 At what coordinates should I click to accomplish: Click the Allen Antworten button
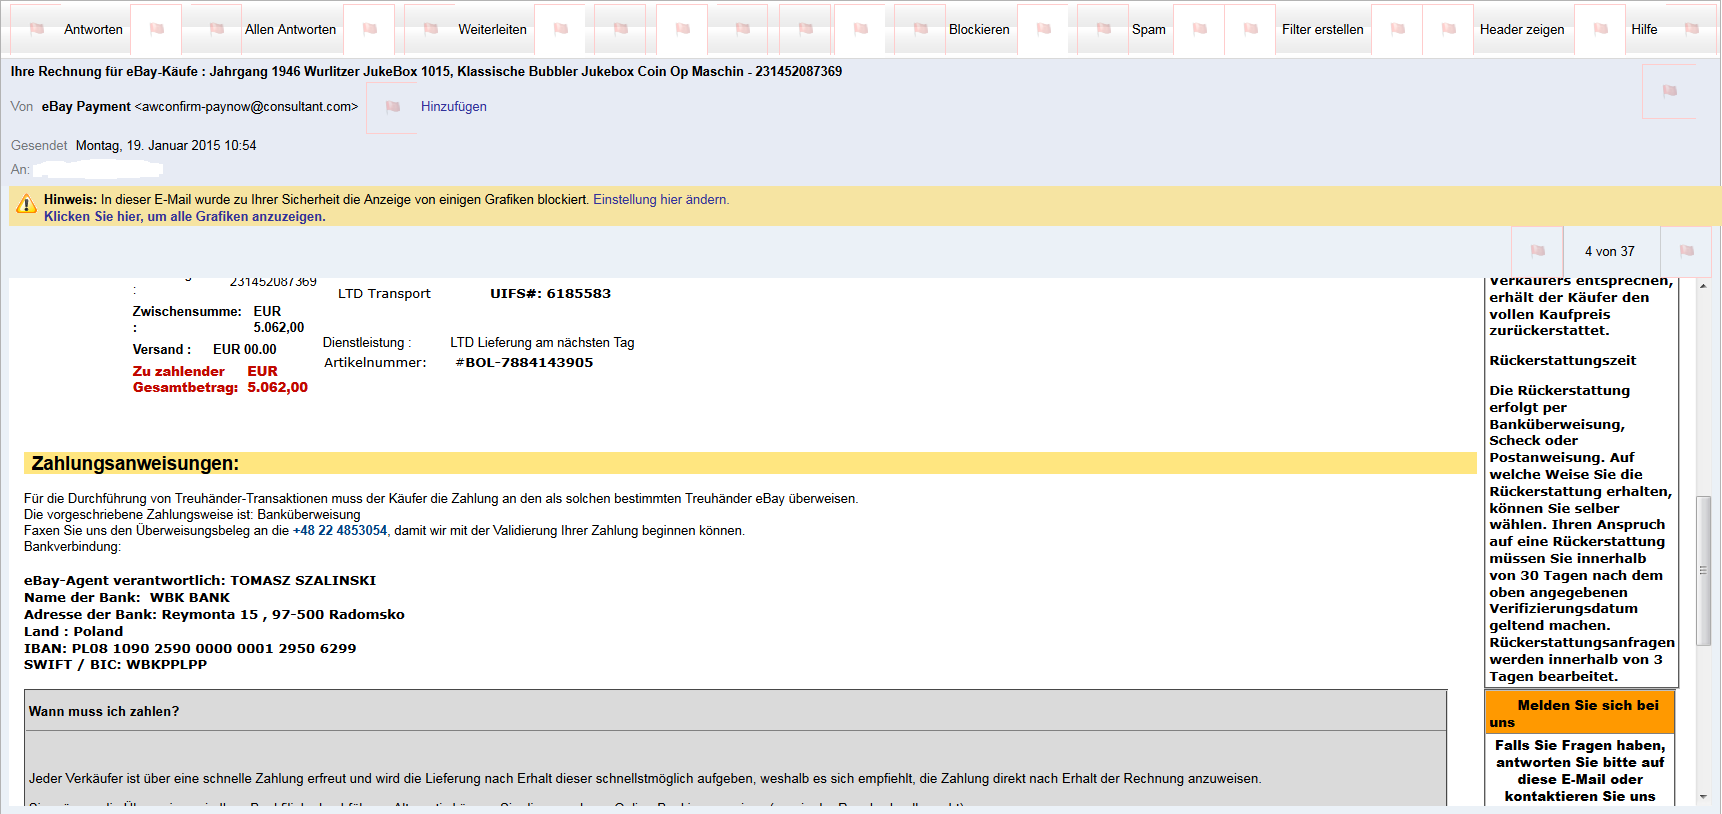(290, 29)
